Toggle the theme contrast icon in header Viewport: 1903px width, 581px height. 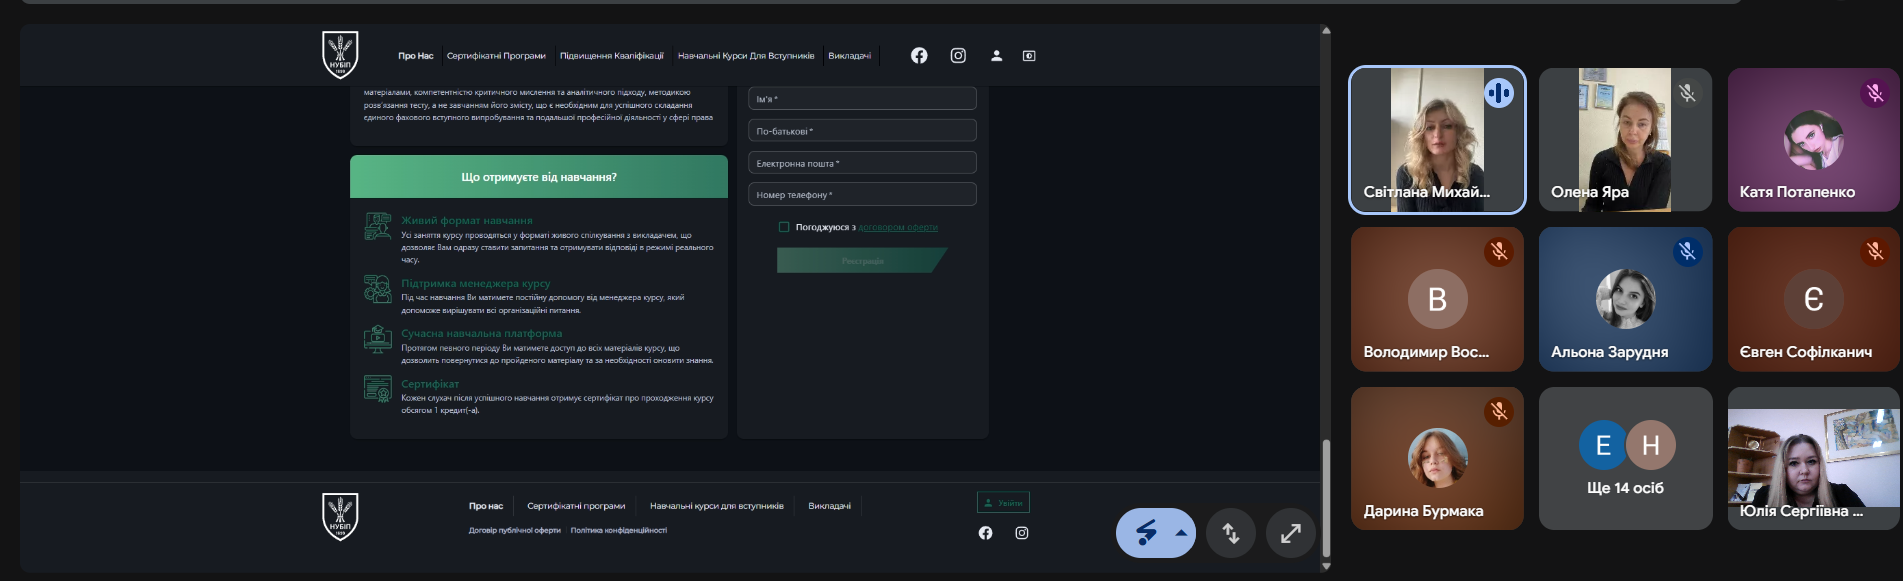point(1029,56)
